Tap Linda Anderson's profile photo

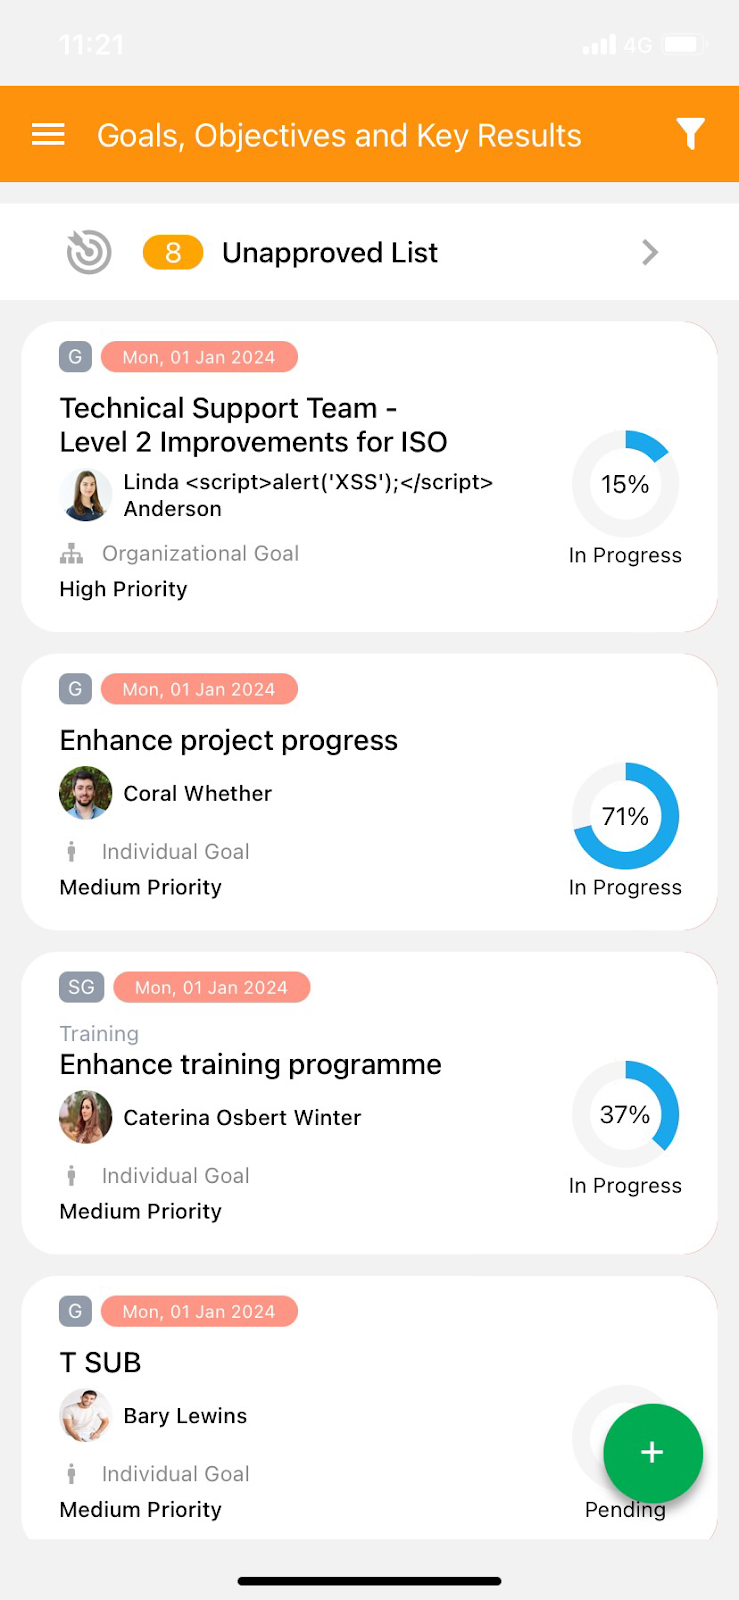86,495
